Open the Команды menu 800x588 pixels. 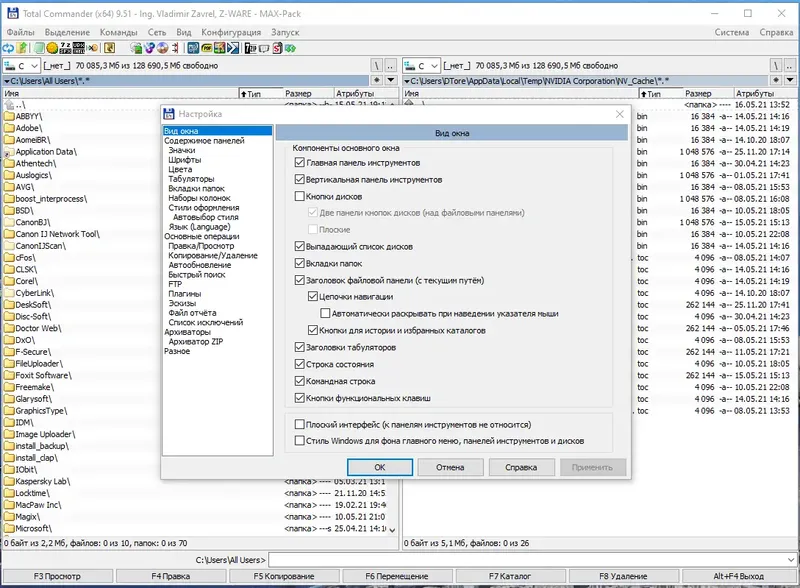click(118, 32)
